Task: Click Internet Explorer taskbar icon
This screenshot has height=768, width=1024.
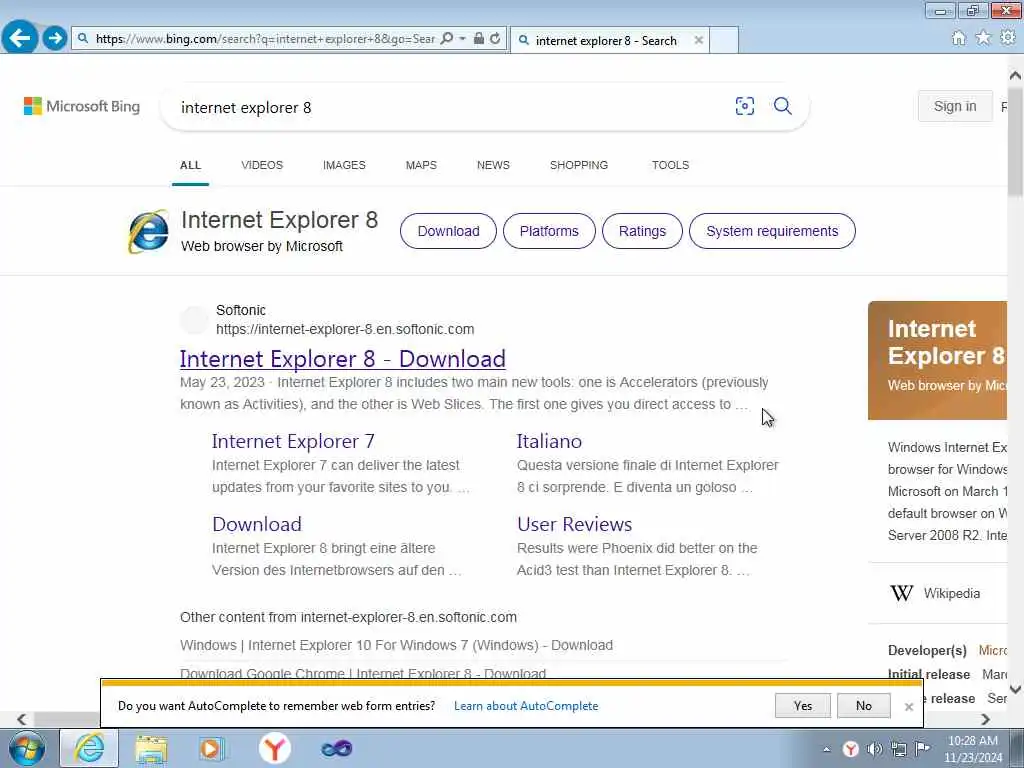Action: pyautogui.click(x=89, y=748)
